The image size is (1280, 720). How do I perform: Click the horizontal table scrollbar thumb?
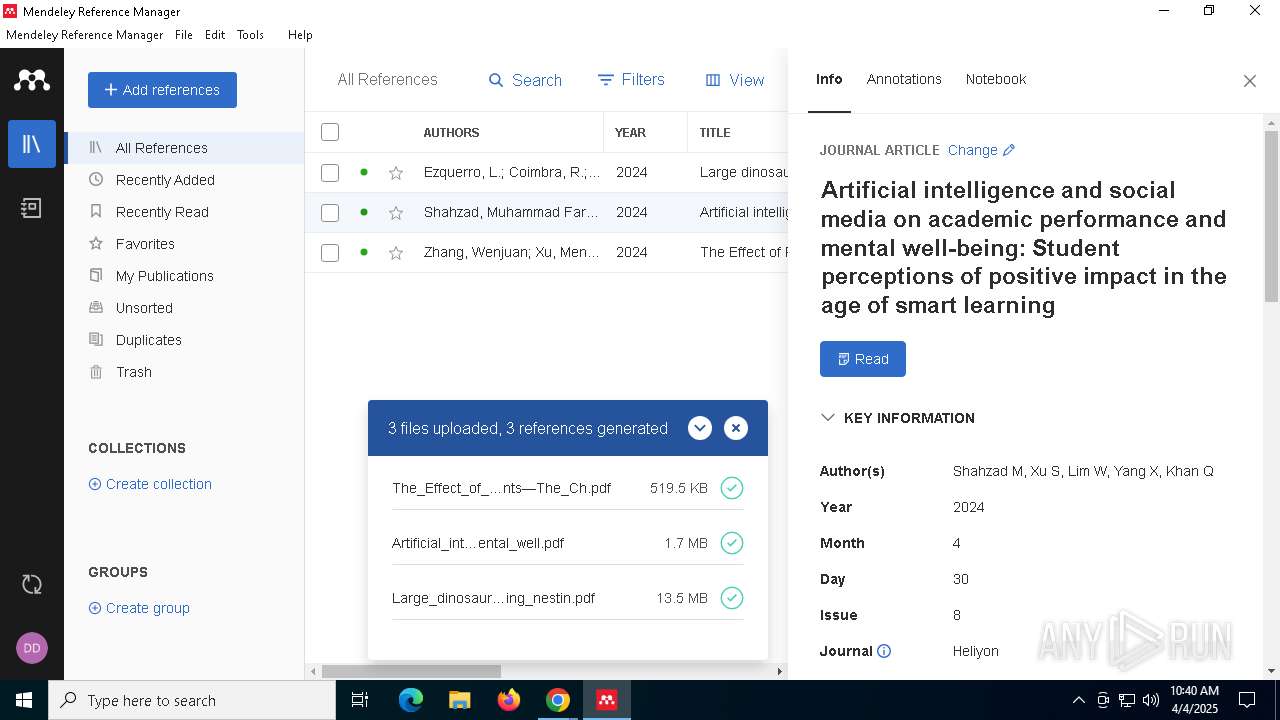(411, 671)
